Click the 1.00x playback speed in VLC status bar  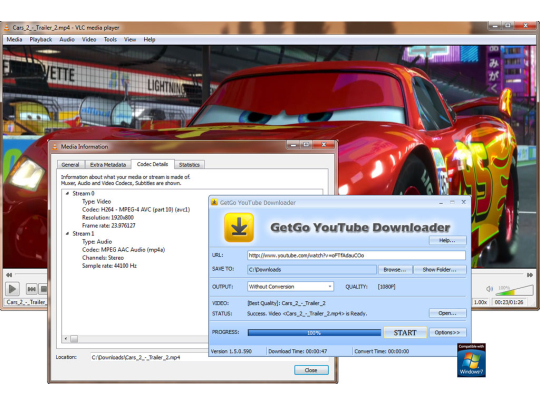click(x=480, y=302)
